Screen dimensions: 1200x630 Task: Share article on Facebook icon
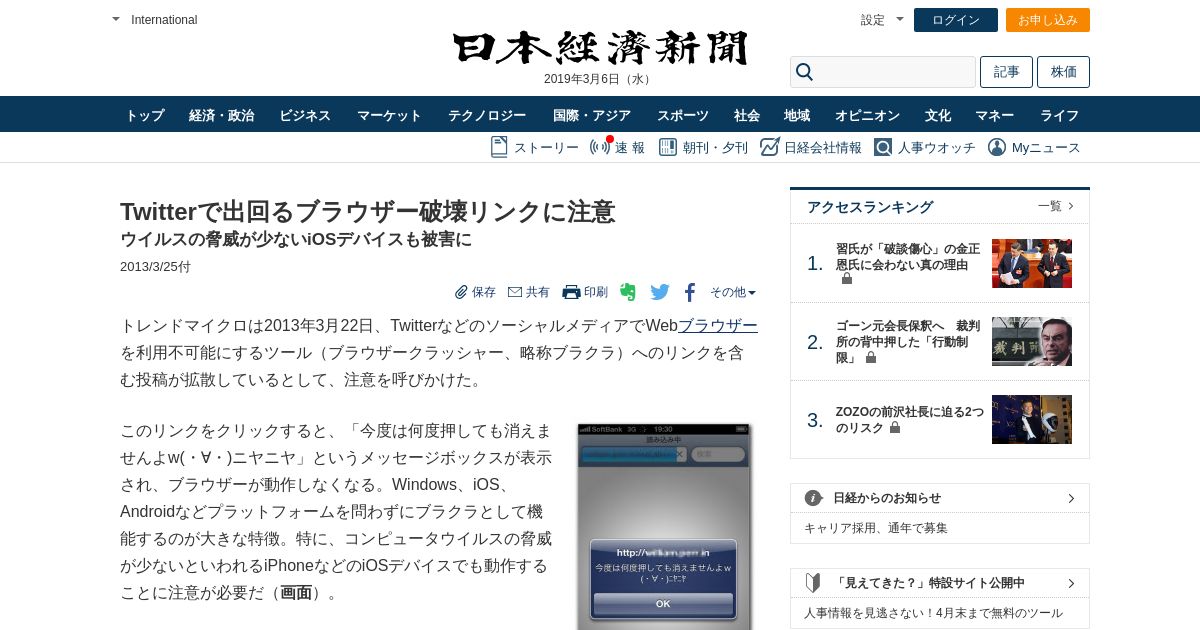[x=690, y=292]
